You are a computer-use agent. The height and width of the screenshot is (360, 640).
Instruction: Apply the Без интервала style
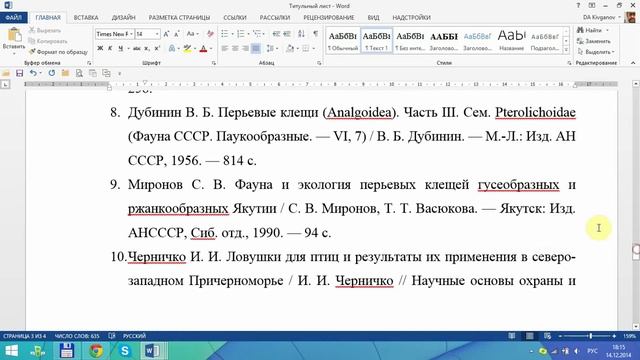pos(410,41)
